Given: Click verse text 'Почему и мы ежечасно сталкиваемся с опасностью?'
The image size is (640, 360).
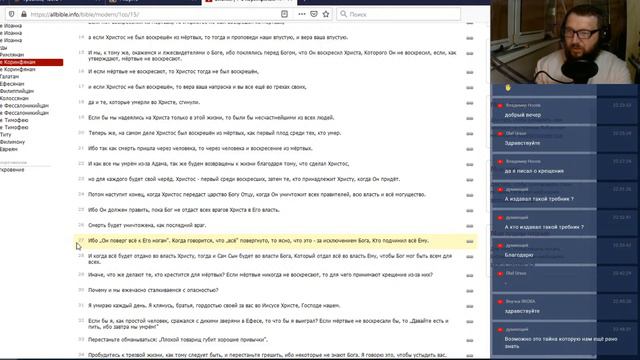Looking at the screenshot, I should [x=153, y=290].
